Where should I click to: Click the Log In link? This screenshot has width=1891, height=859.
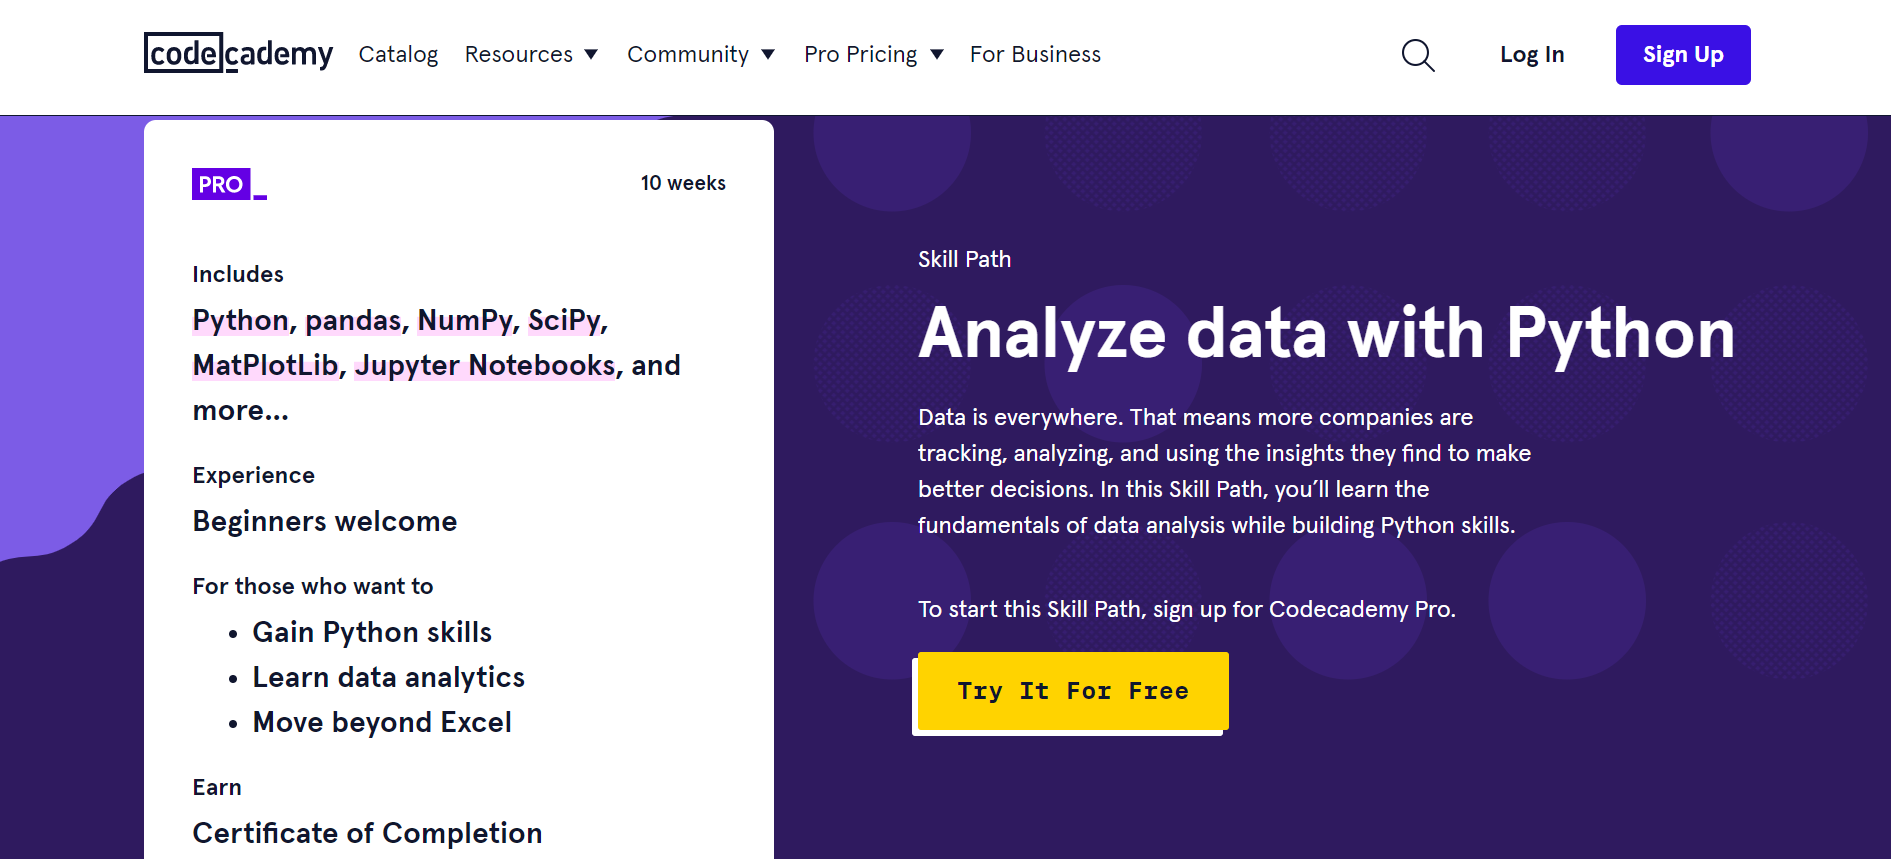click(1532, 55)
